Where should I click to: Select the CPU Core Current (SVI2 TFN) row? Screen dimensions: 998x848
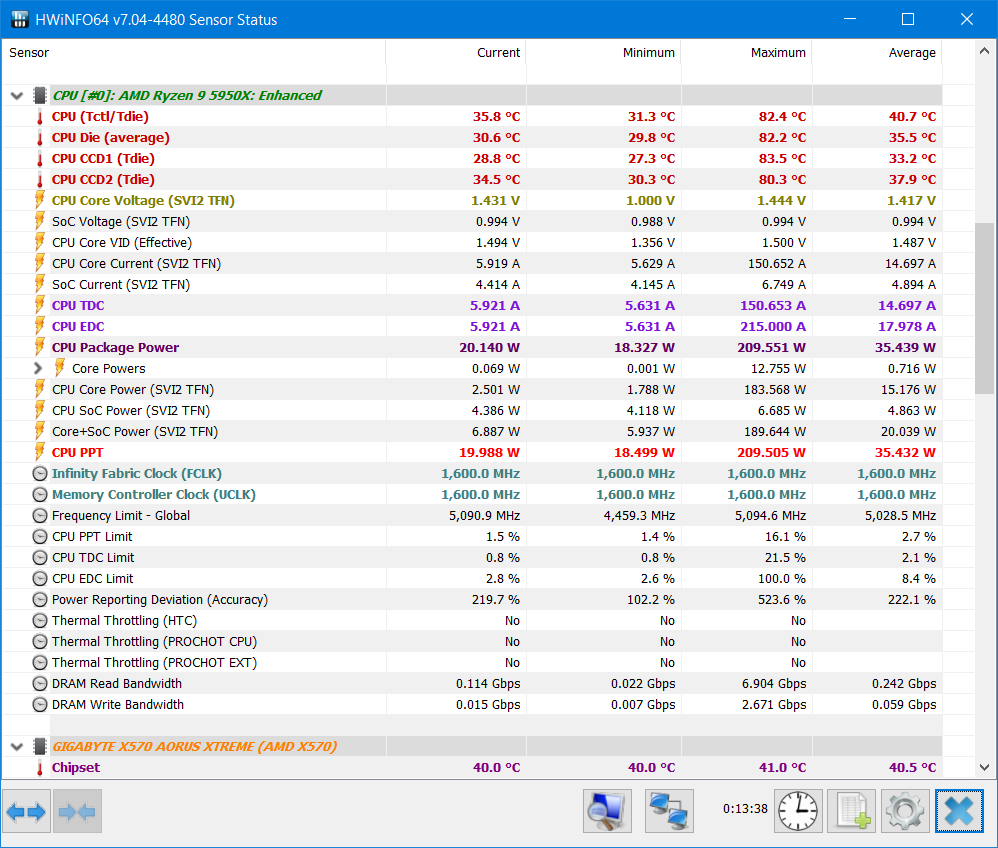point(472,264)
